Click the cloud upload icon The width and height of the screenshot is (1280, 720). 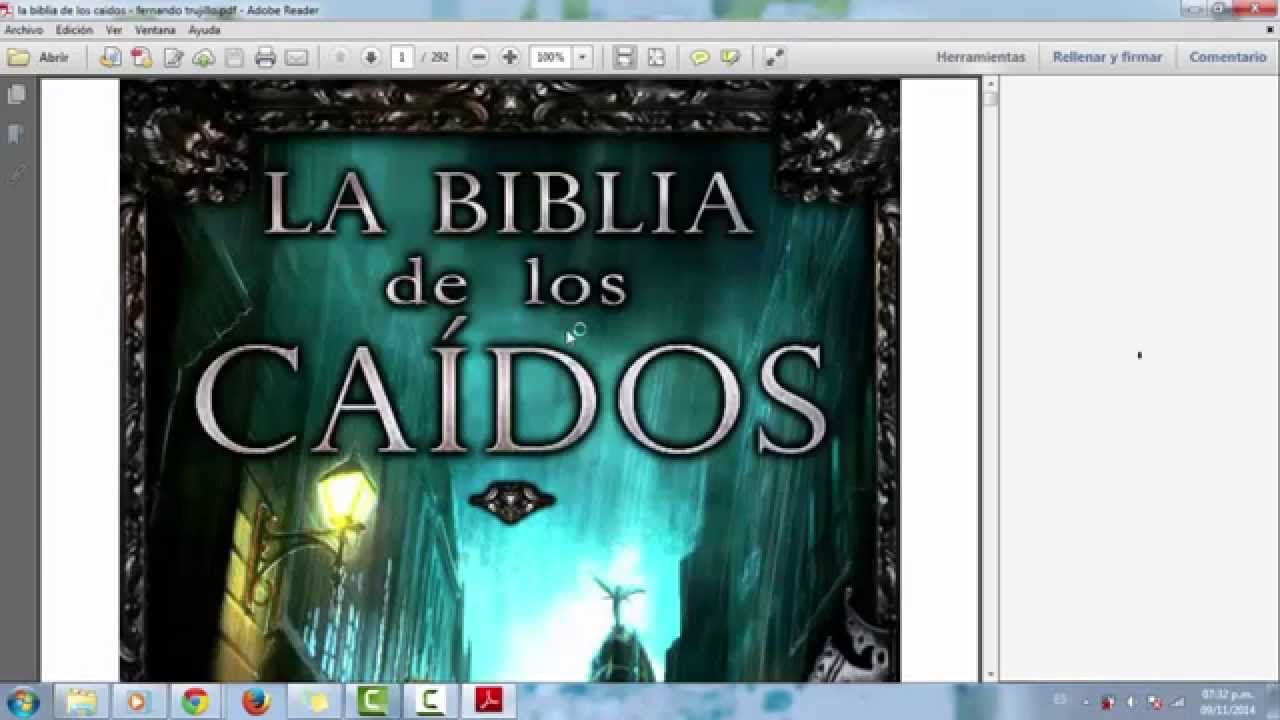click(204, 57)
